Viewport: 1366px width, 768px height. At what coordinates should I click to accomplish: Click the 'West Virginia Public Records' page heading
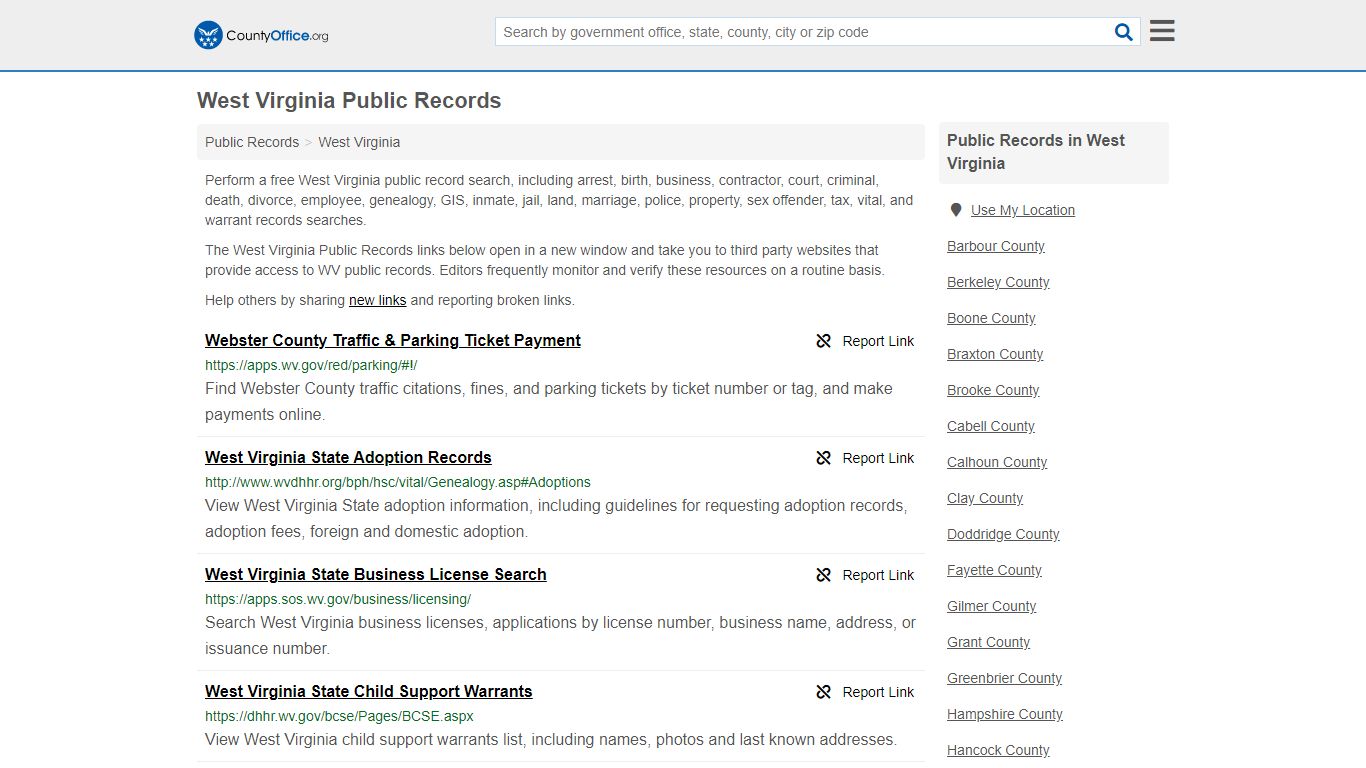(x=349, y=101)
